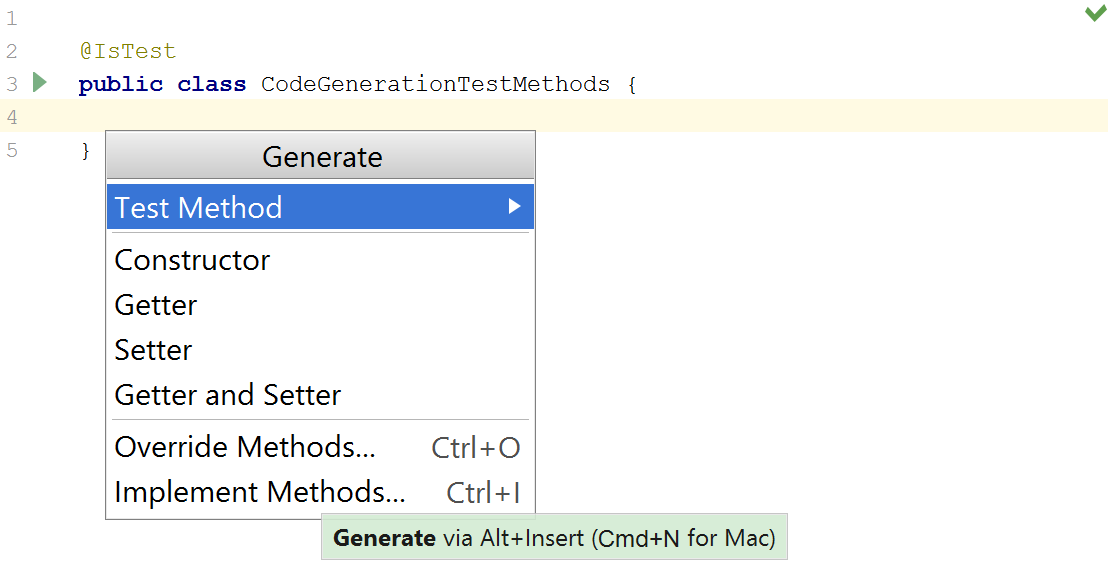Select the Test Method menu entry
Viewport: 1108px width, 563px height.
[x=199, y=208]
